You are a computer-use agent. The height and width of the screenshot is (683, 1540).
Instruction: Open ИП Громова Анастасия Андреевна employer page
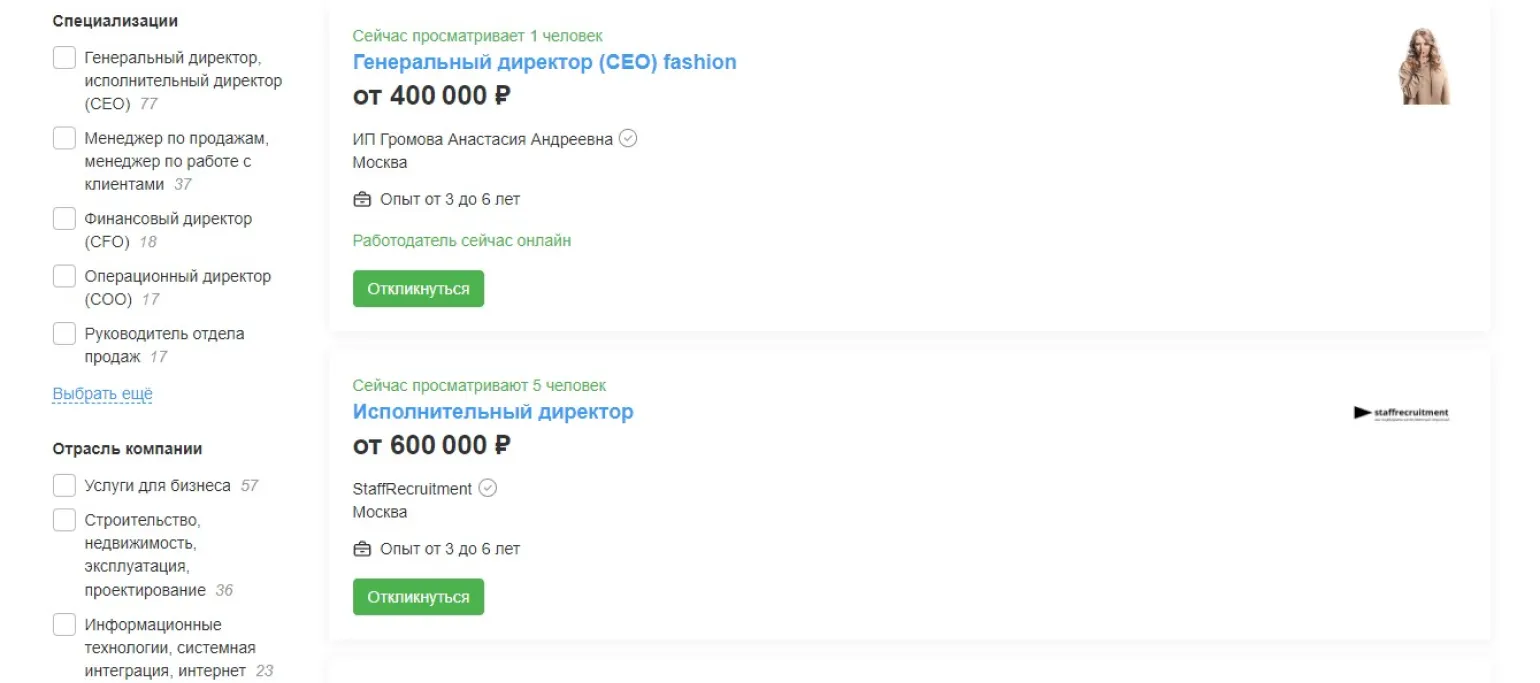coord(482,139)
